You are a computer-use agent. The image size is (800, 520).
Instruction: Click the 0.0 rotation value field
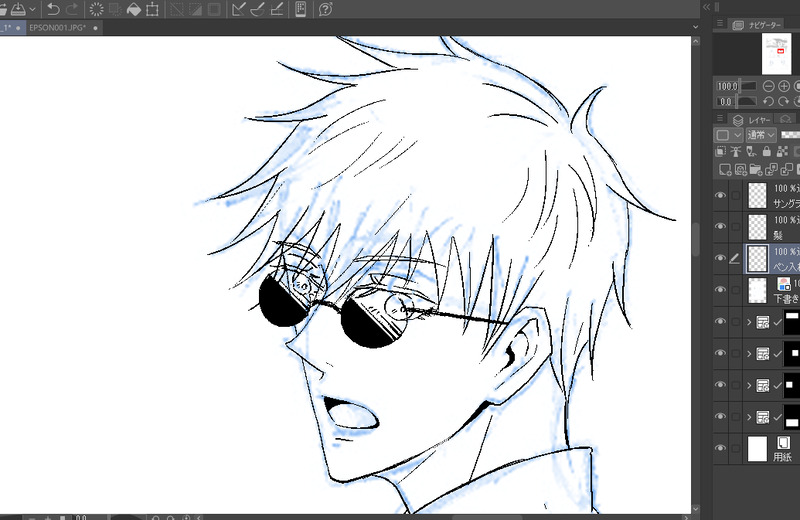click(x=726, y=102)
